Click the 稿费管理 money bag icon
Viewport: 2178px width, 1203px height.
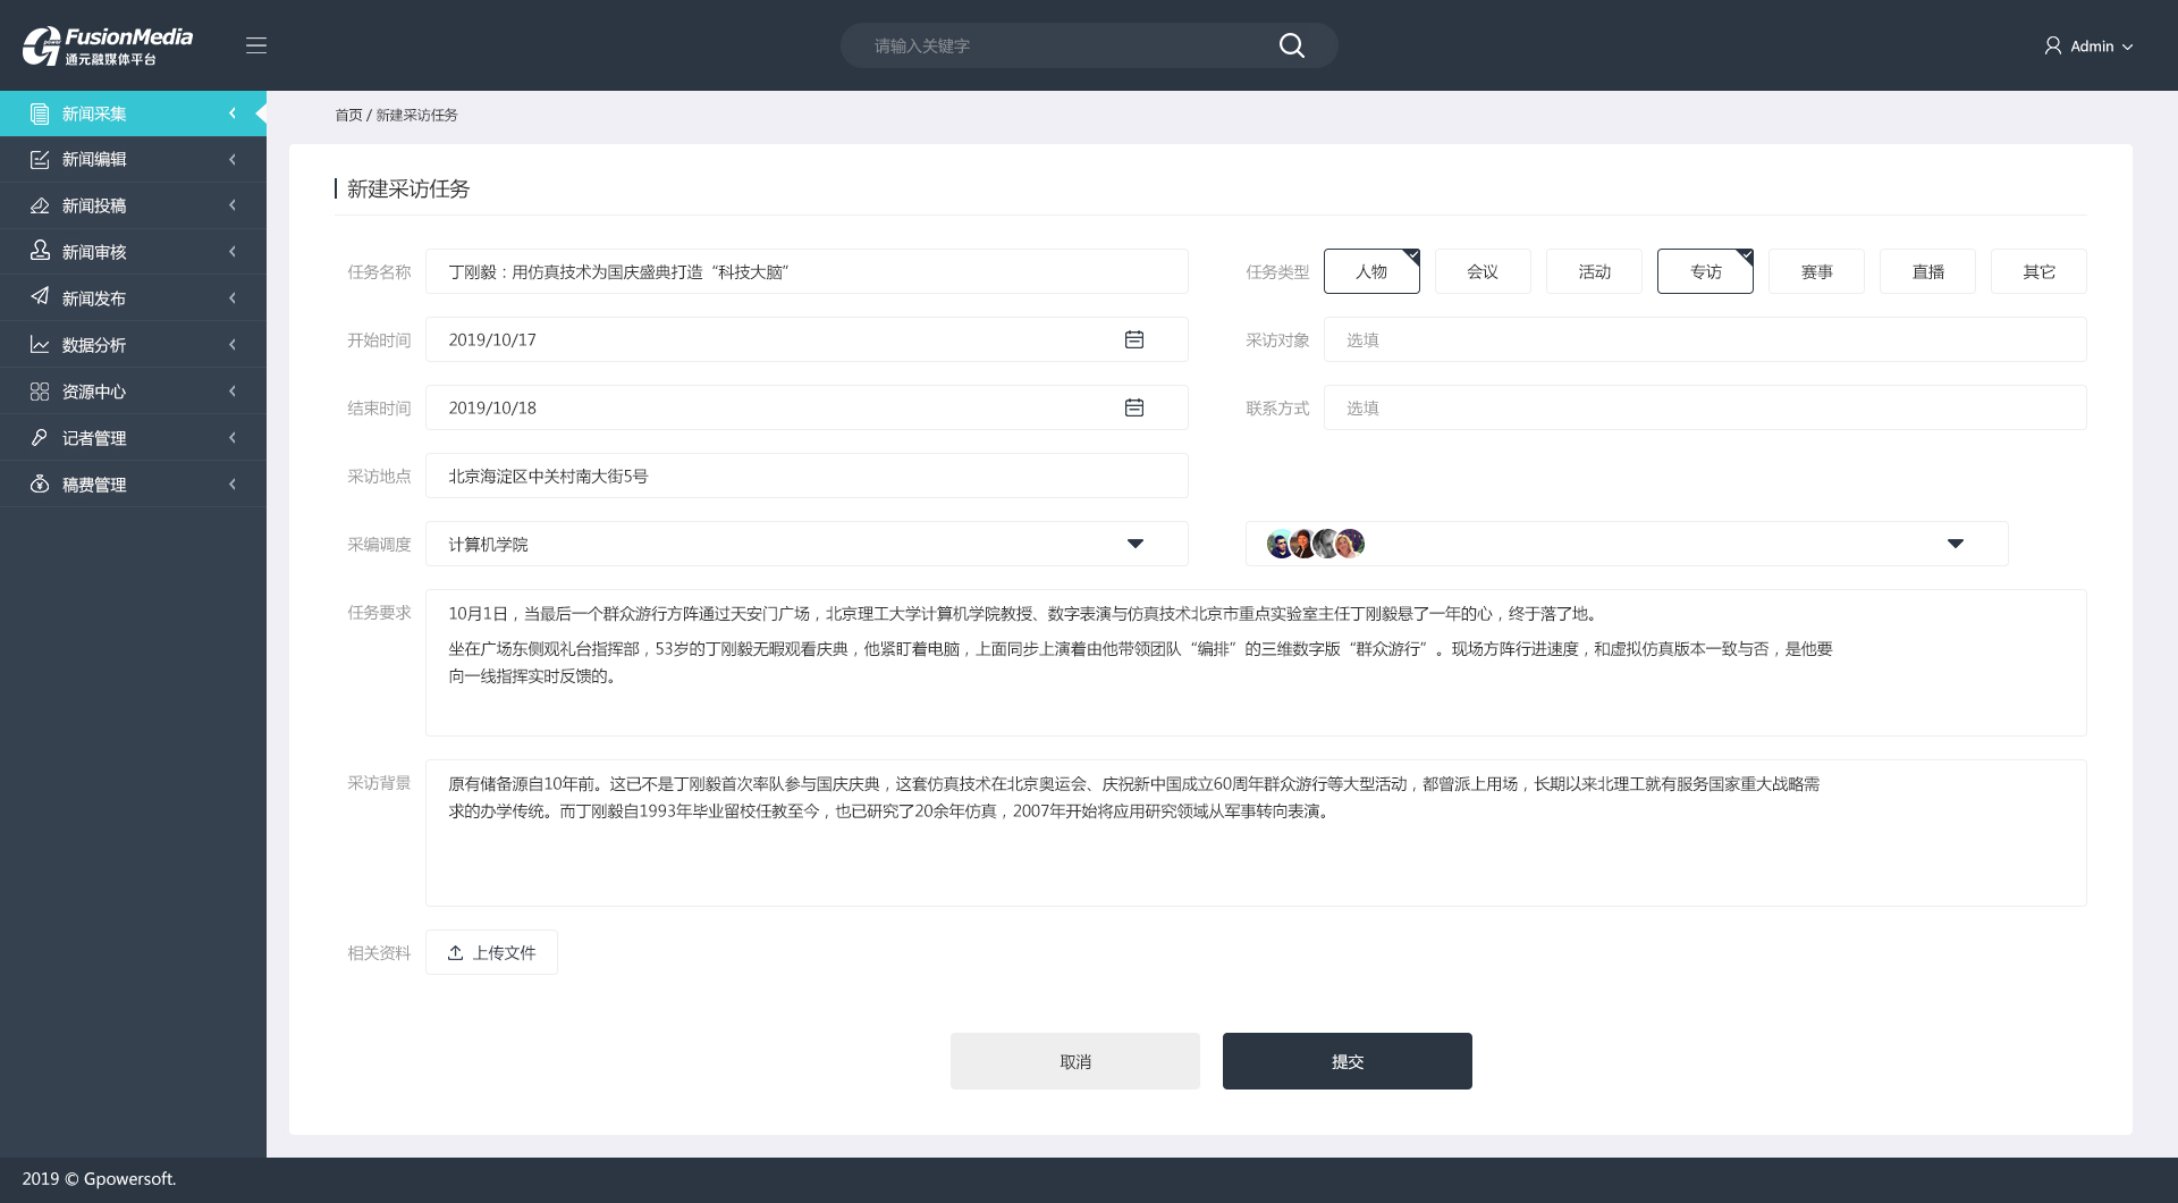point(40,484)
